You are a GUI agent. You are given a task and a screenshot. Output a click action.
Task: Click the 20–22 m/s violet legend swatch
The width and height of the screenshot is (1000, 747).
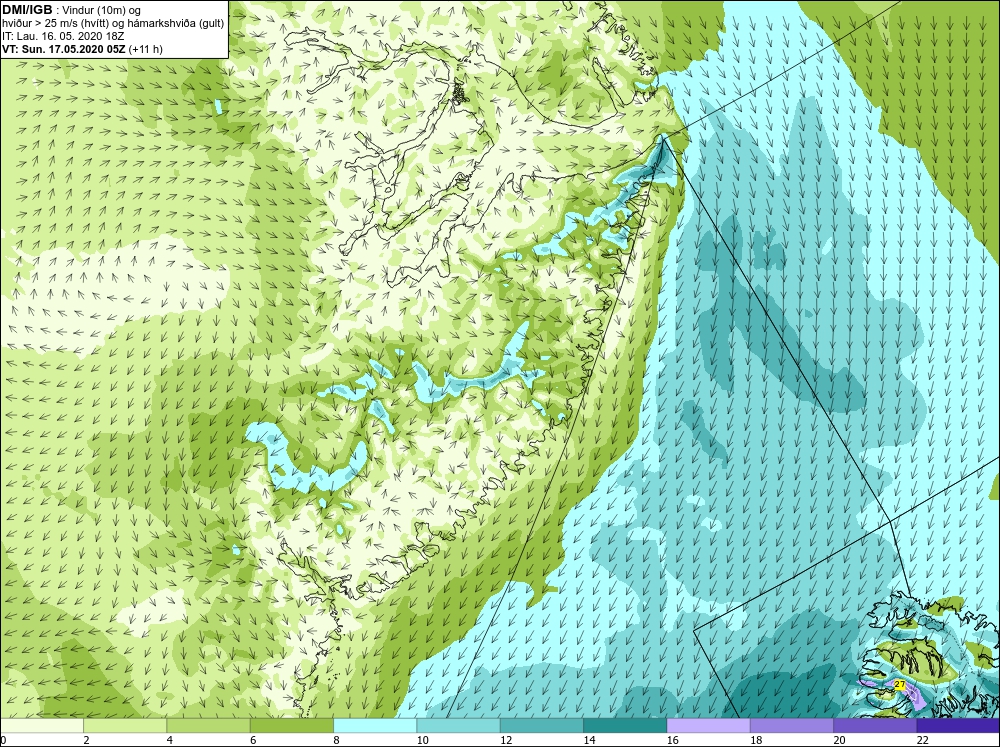tap(875, 726)
